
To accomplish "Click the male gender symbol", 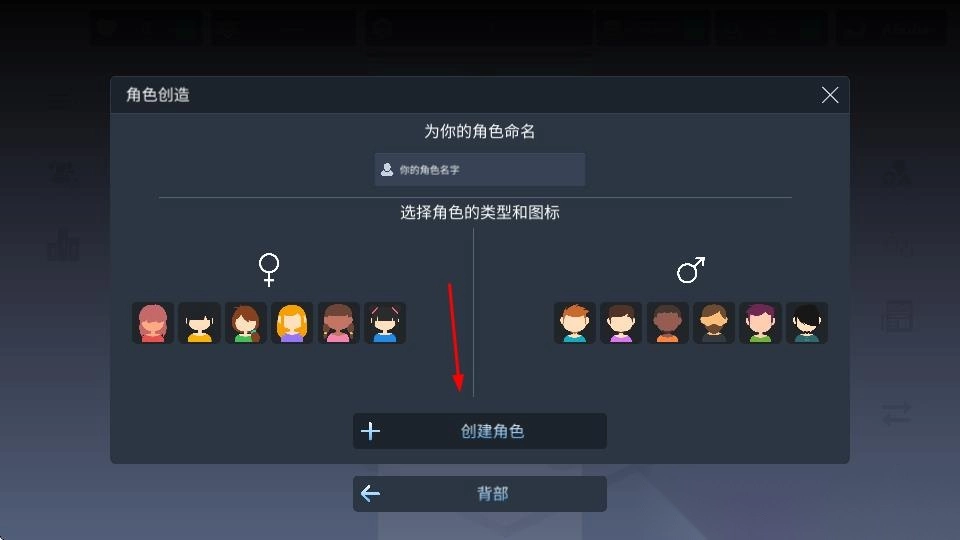I will 691,270.
